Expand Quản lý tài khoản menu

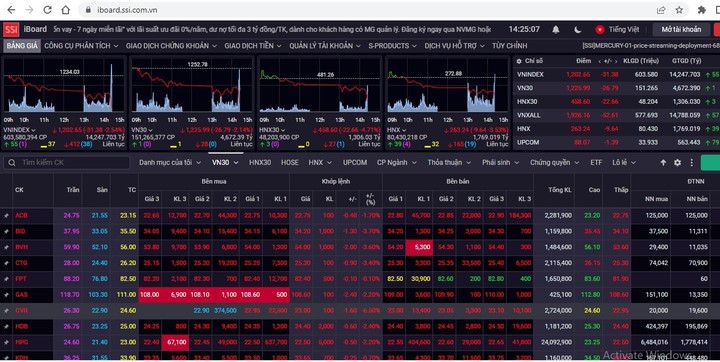click(325, 45)
